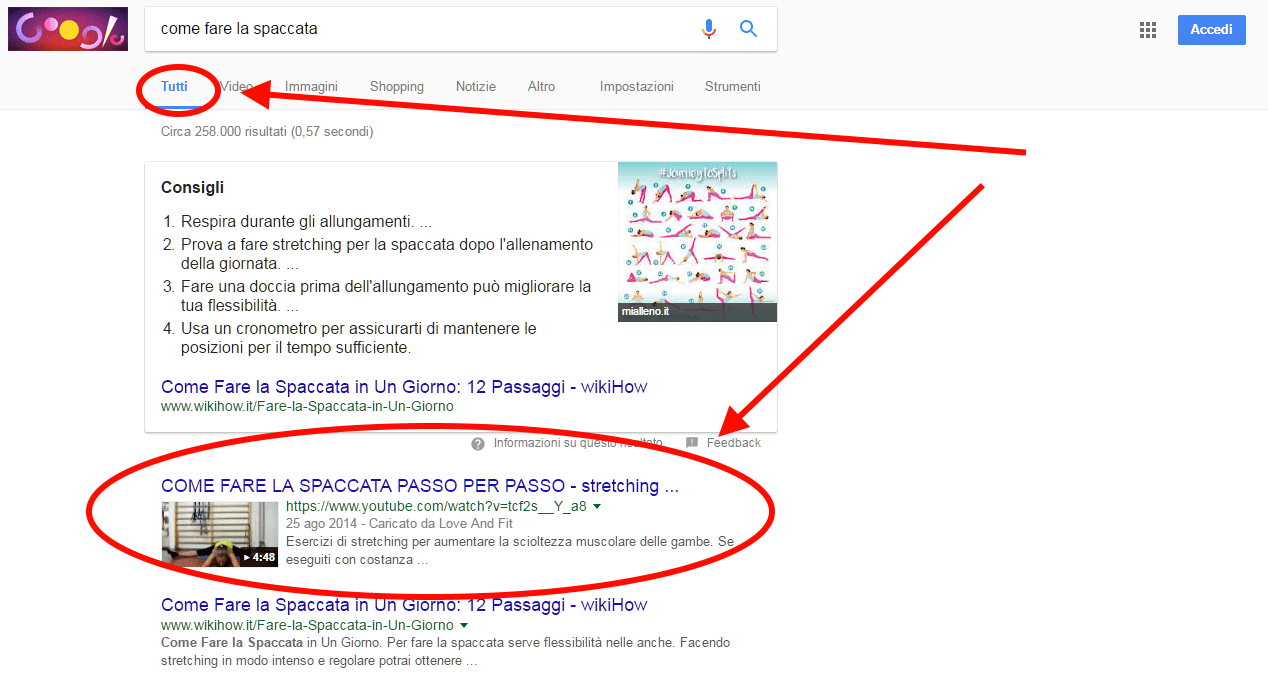The width and height of the screenshot is (1268, 677).
Task: Click the question mark icon near Informazioni
Action: click(478, 442)
